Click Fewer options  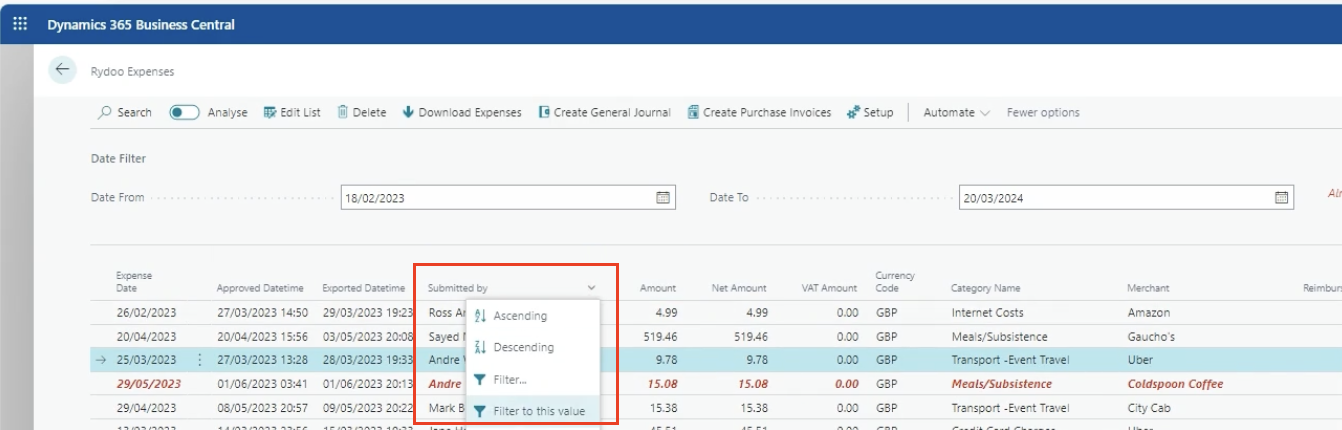tap(1043, 112)
